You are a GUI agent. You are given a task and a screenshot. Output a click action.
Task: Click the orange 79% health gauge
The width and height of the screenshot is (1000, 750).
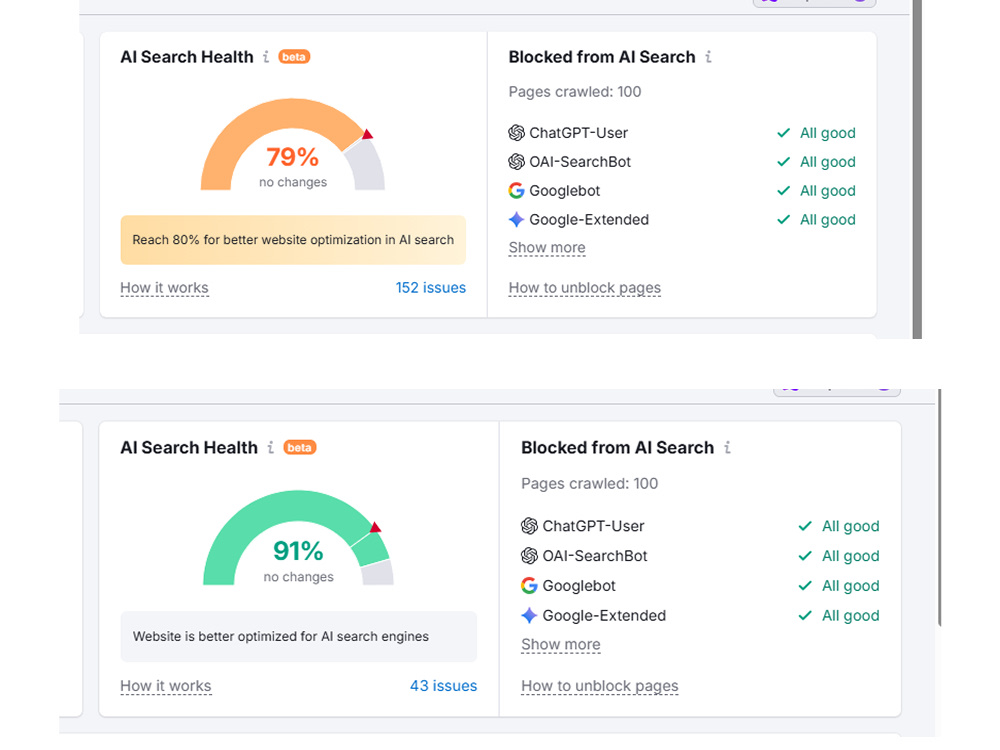pos(293,144)
